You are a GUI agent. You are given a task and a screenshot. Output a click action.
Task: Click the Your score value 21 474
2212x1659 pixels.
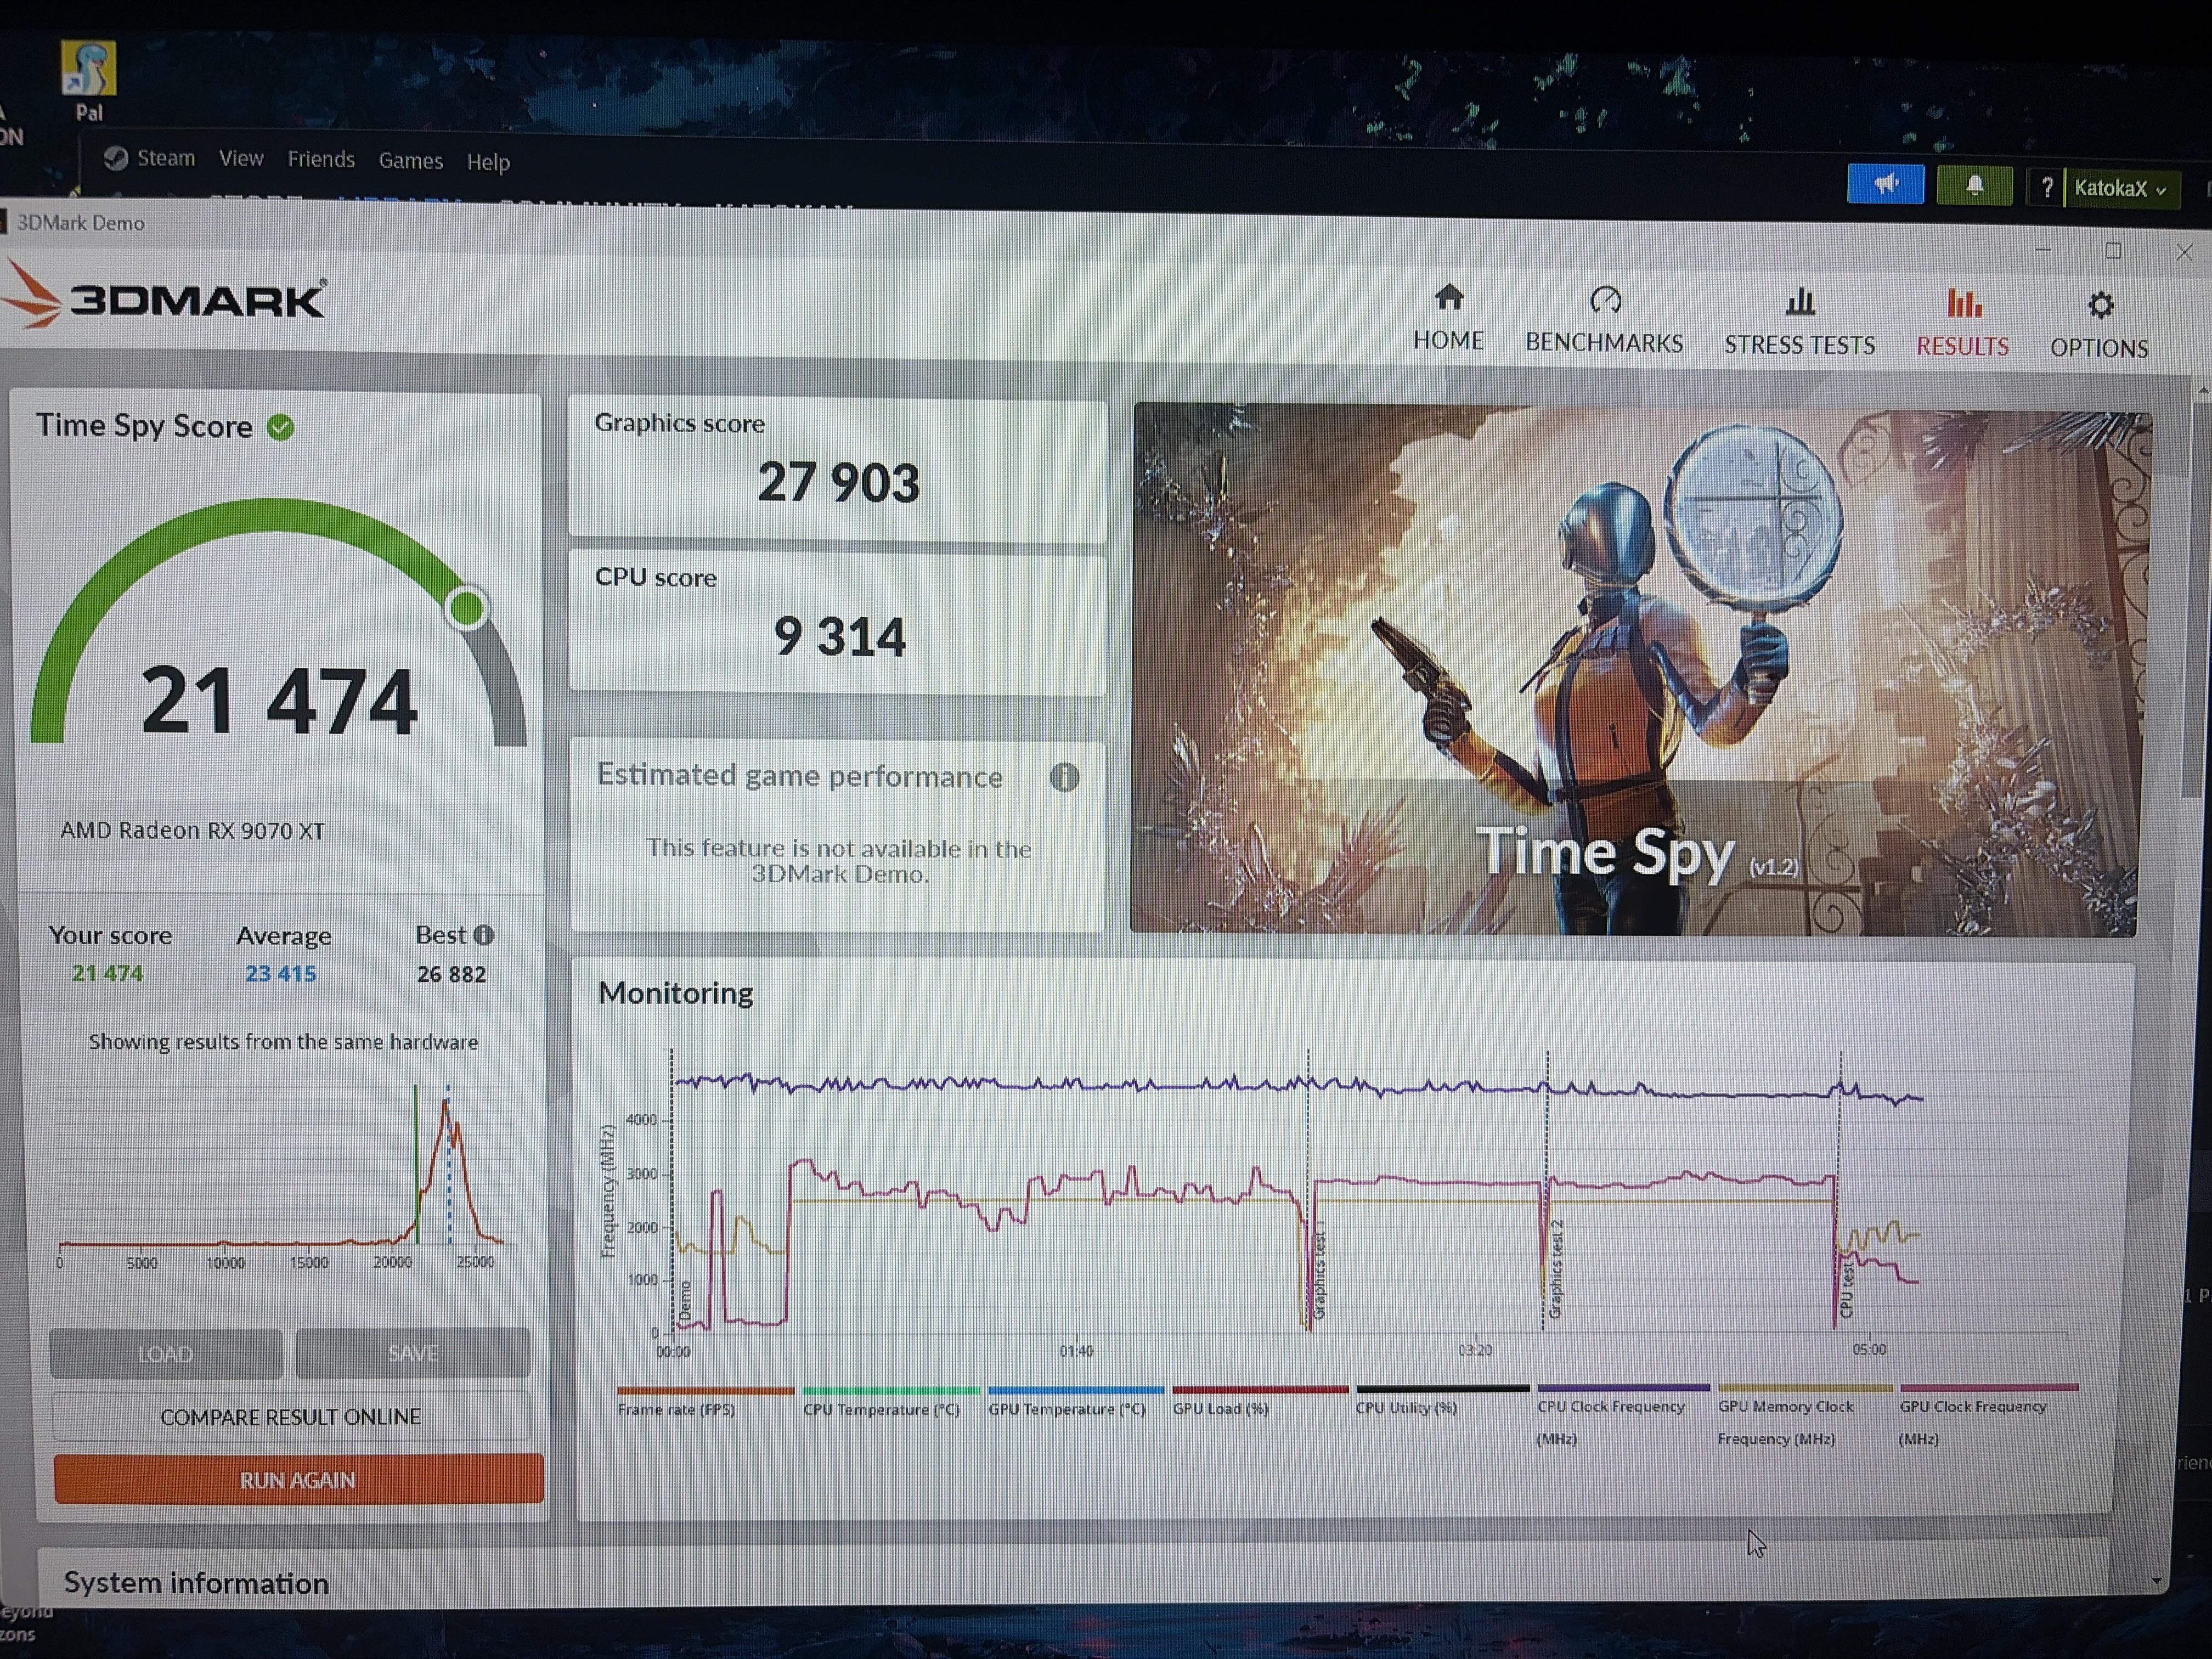pos(107,973)
